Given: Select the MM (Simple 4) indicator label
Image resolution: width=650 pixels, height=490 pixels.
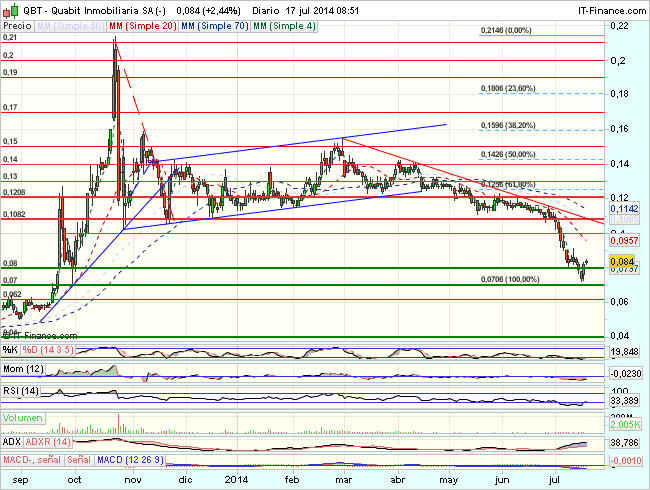Looking at the screenshot, I should tap(282, 23).
